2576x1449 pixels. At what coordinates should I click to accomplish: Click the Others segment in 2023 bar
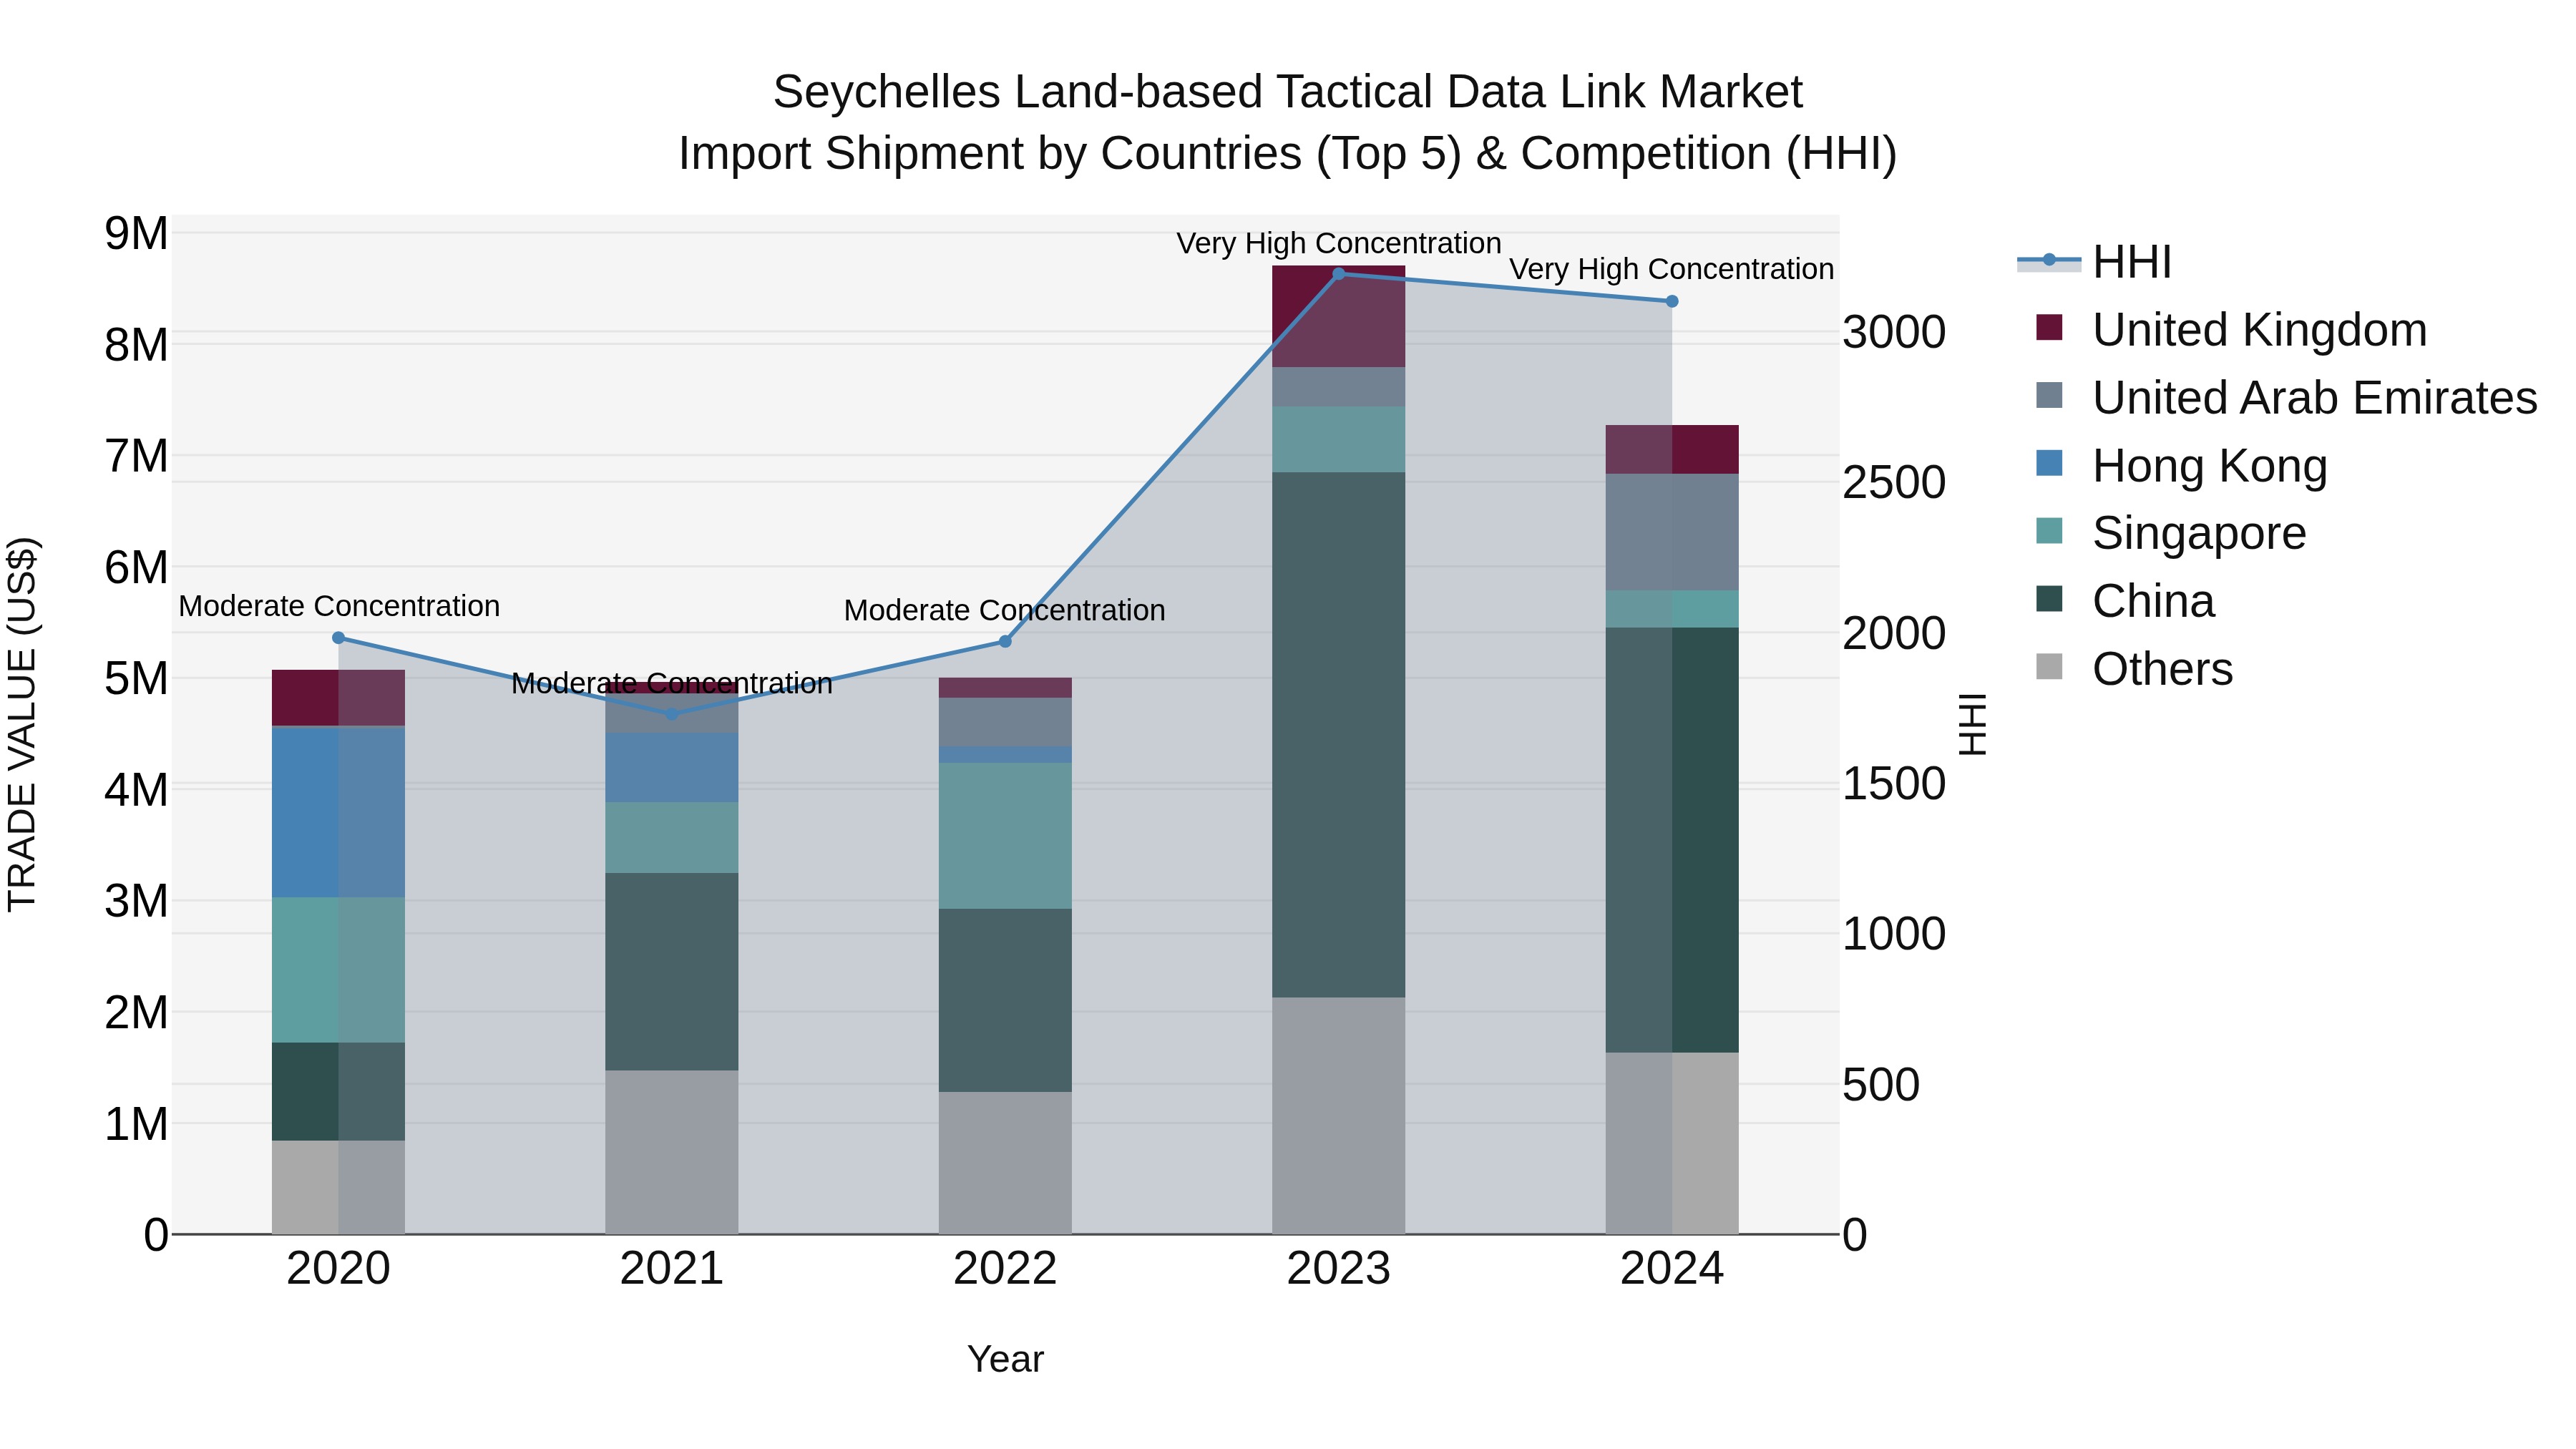[1338, 1115]
